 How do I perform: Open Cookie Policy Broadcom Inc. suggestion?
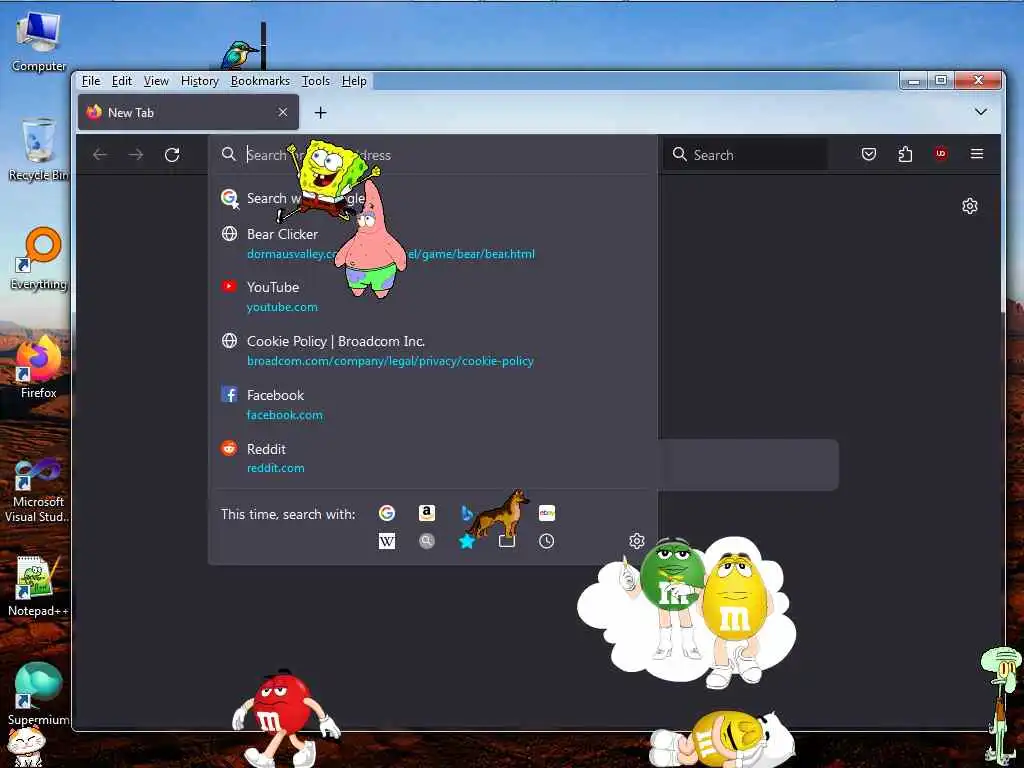point(433,351)
